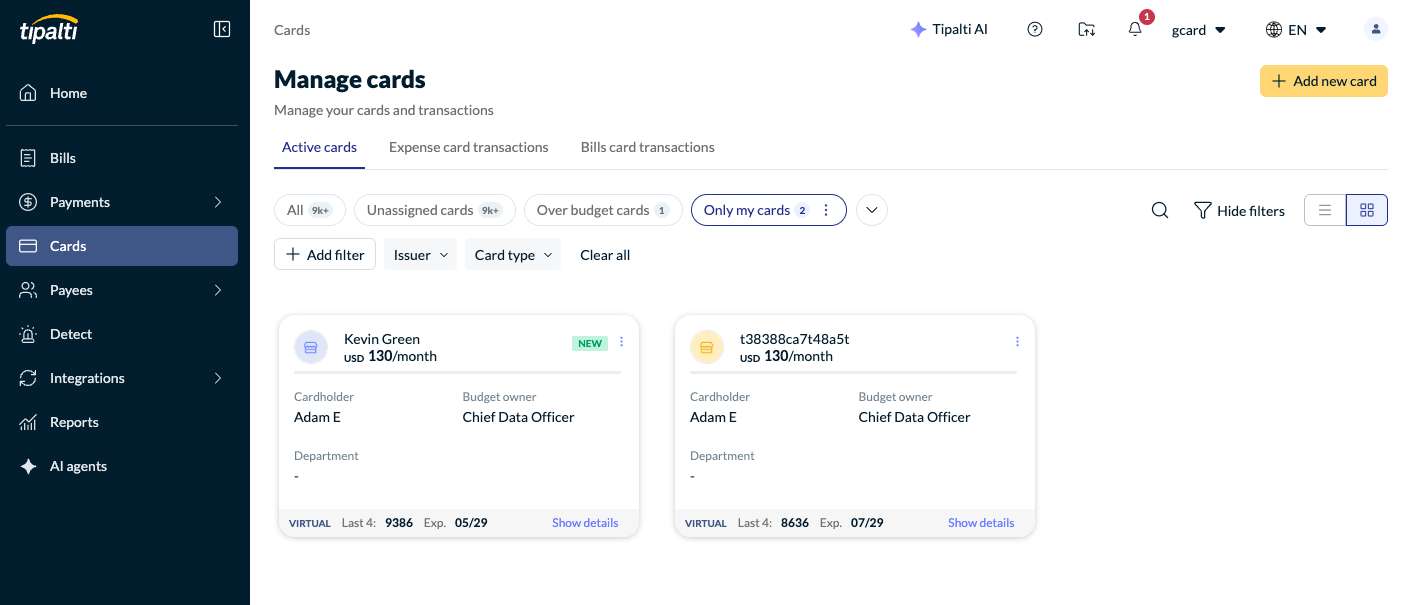Switch to Bills card transactions tab
1401x605 pixels.
click(x=648, y=147)
